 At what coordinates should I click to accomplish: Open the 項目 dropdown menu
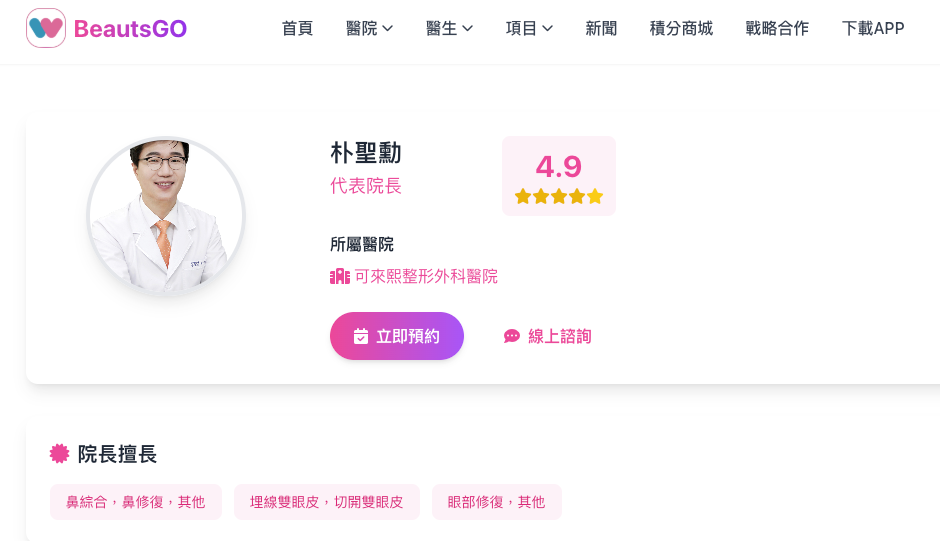coord(529,28)
